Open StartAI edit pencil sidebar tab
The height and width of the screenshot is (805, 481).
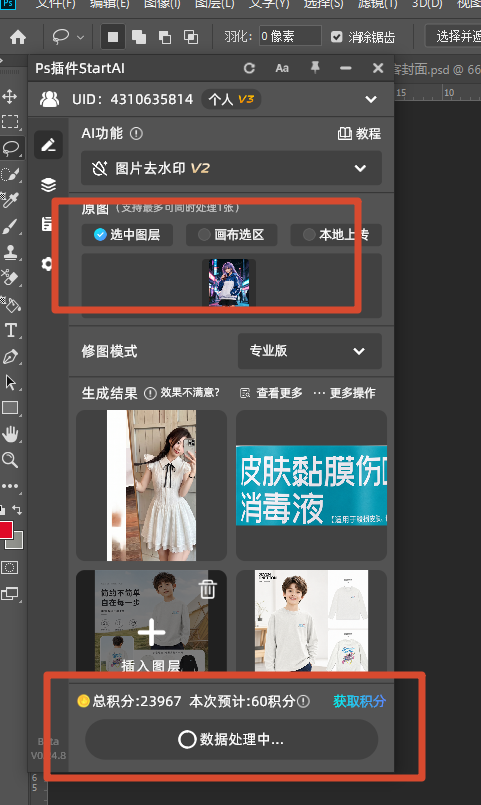click(x=49, y=145)
